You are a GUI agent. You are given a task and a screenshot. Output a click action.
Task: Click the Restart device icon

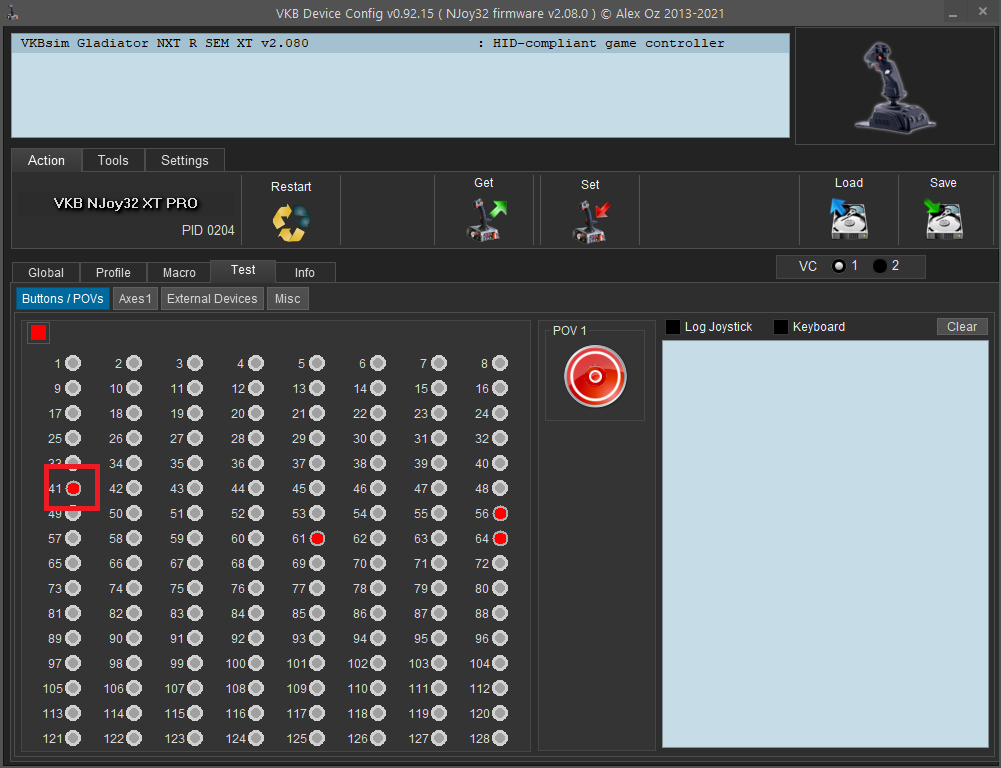coord(291,222)
